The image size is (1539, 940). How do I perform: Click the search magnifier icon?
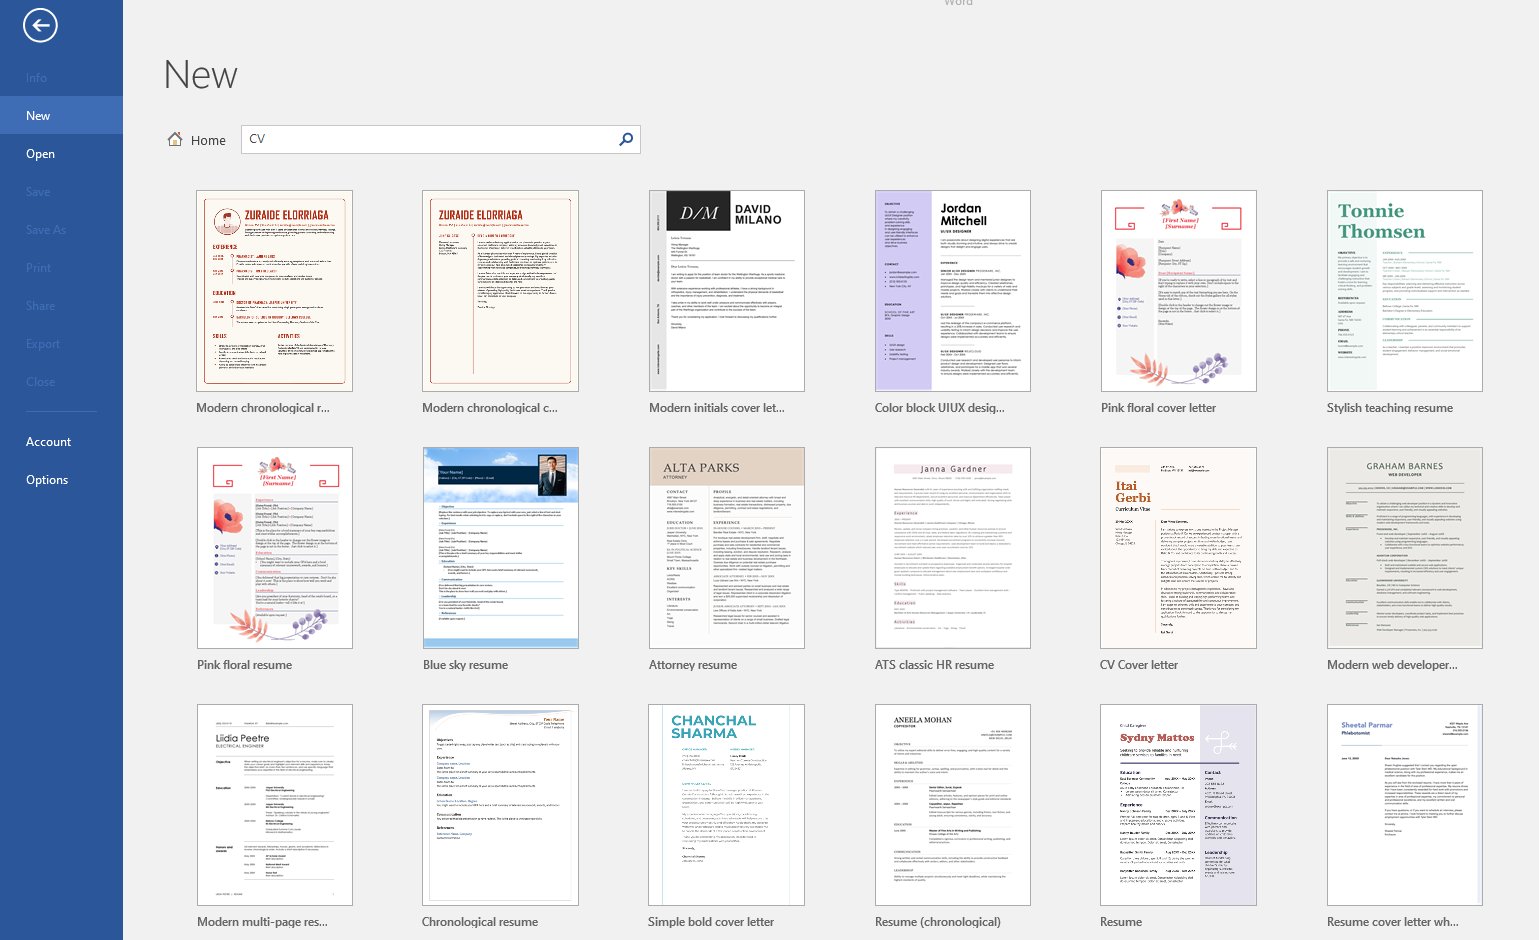tap(626, 139)
